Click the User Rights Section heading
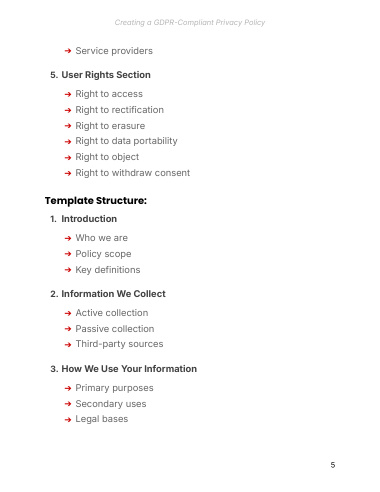 coord(106,75)
